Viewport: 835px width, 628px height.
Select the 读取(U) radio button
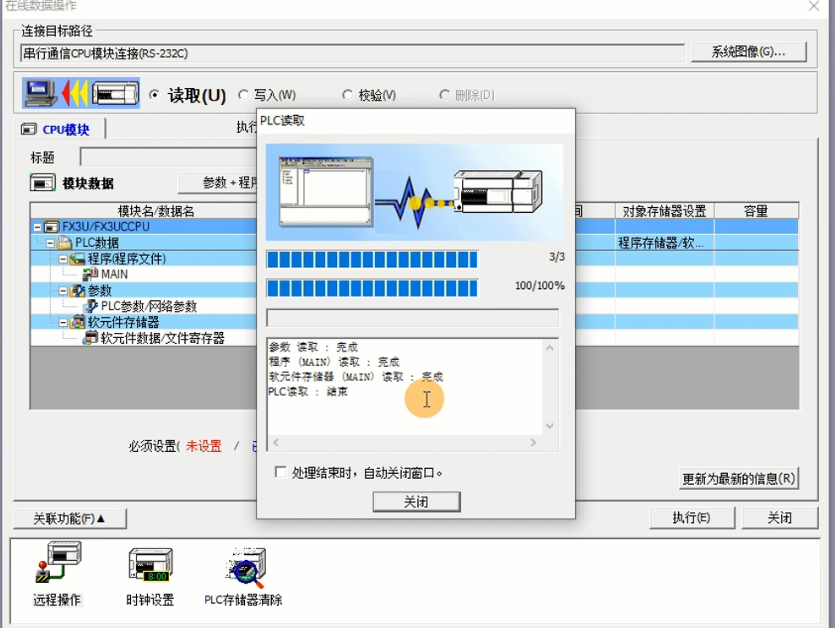pyautogui.click(x=154, y=95)
